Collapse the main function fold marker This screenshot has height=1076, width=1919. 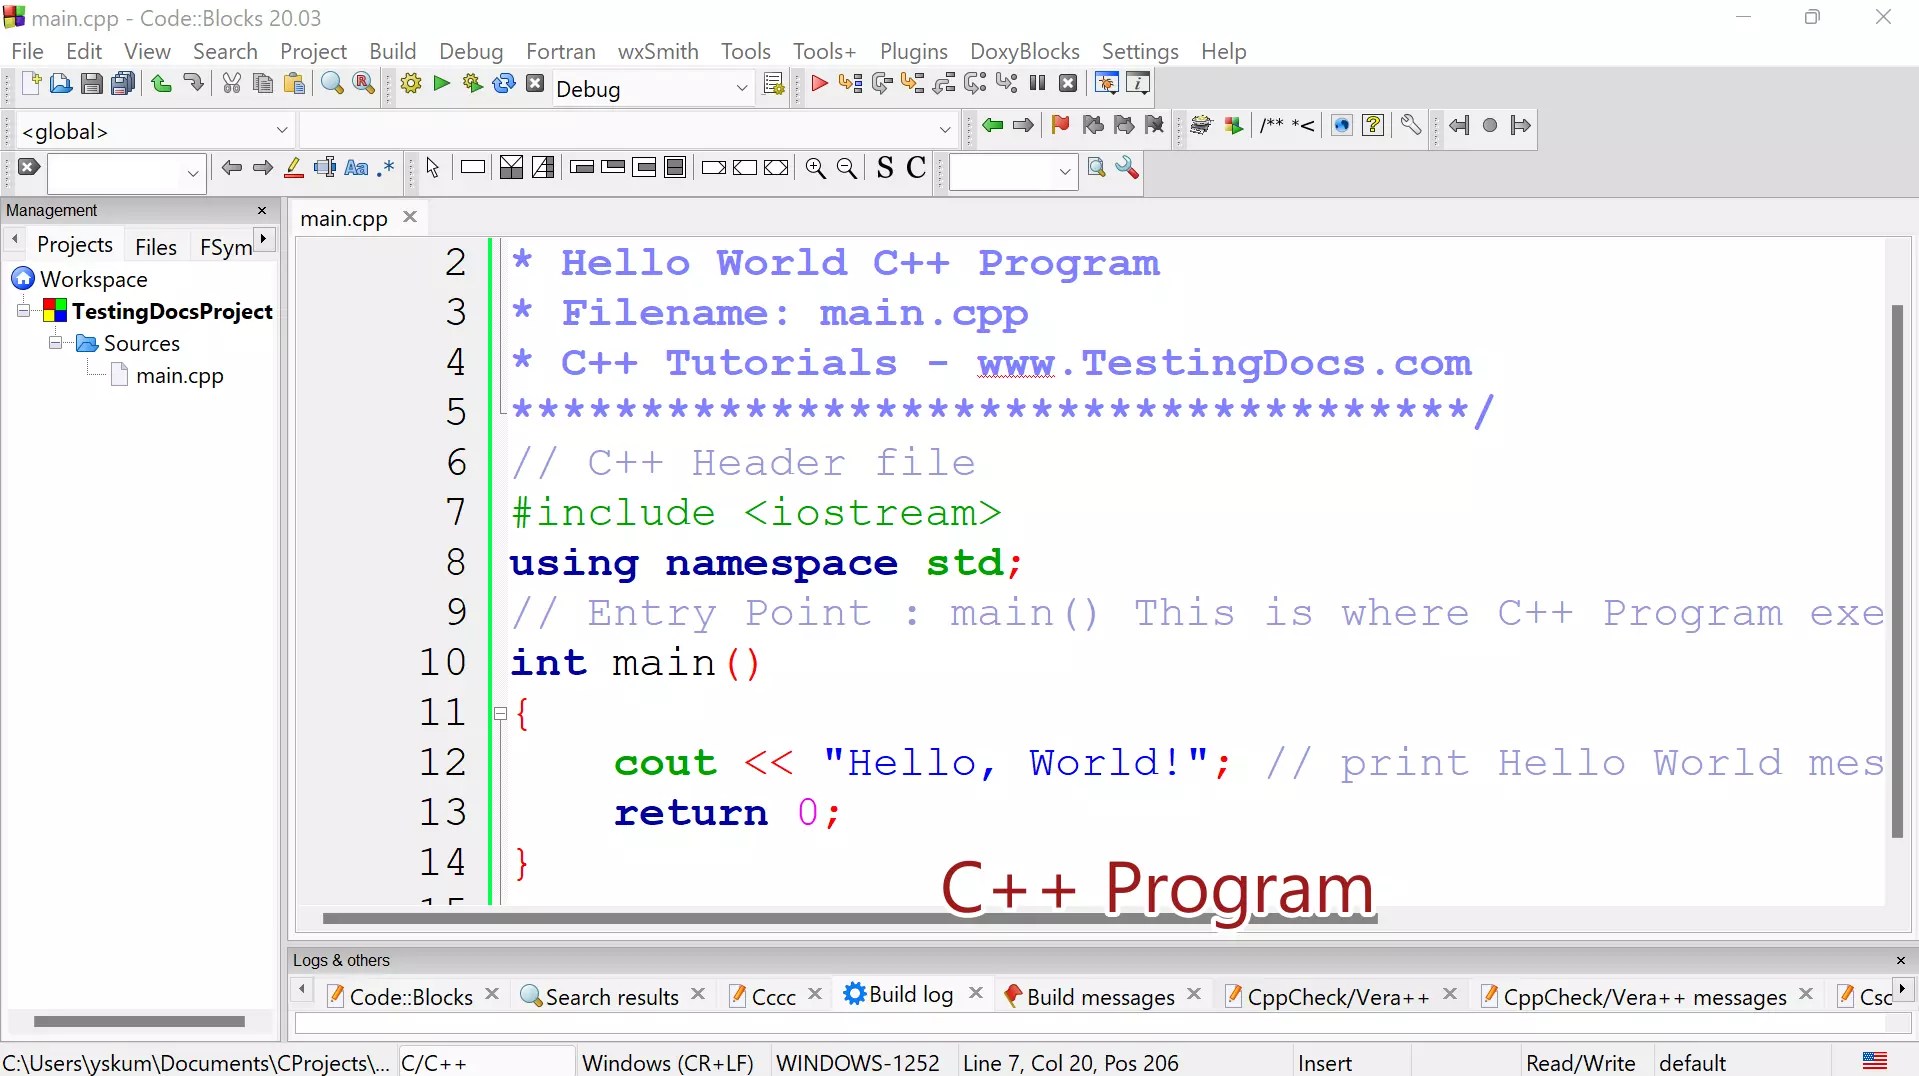(x=500, y=713)
